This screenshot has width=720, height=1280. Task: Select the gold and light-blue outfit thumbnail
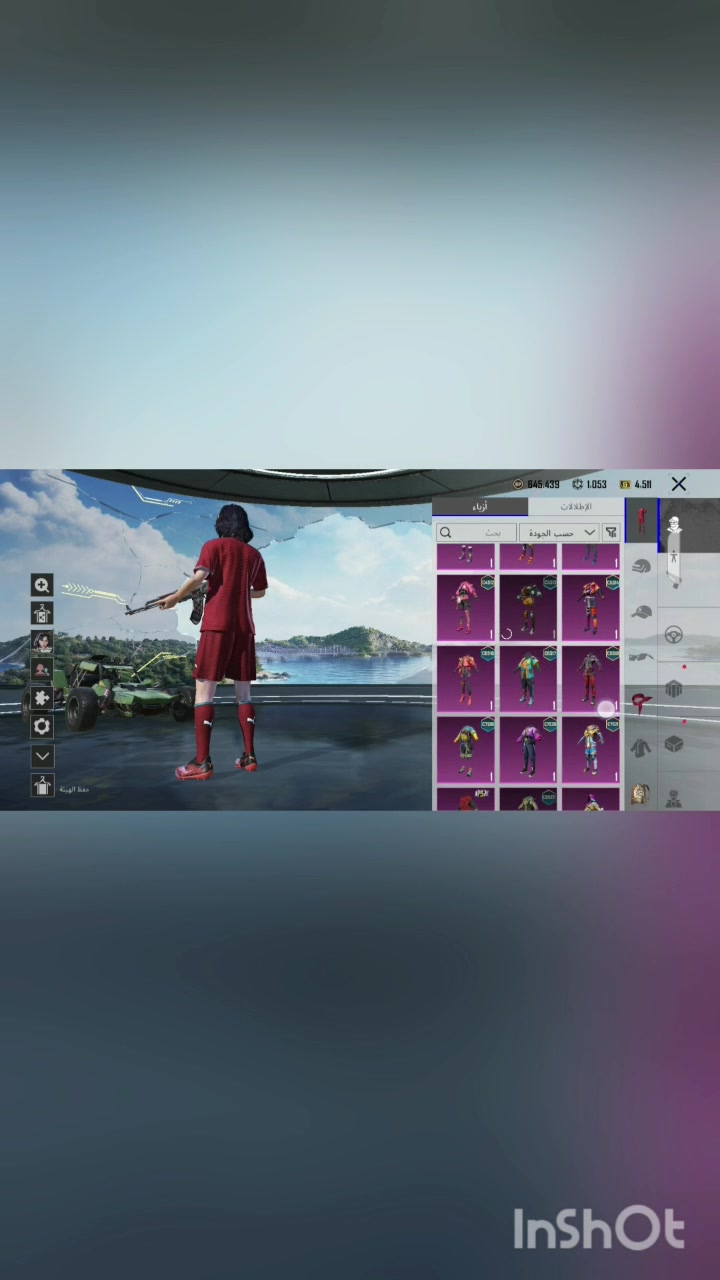click(x=590, y=750)
